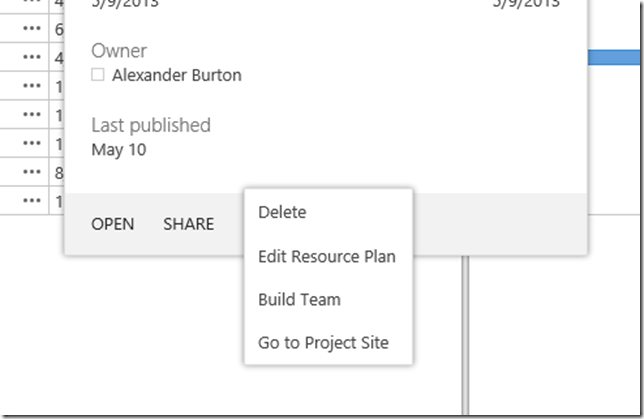The height and width of the screenshot is (419, 644).
Task: Click the May 10 last published date
Action: tap(119, 150)
